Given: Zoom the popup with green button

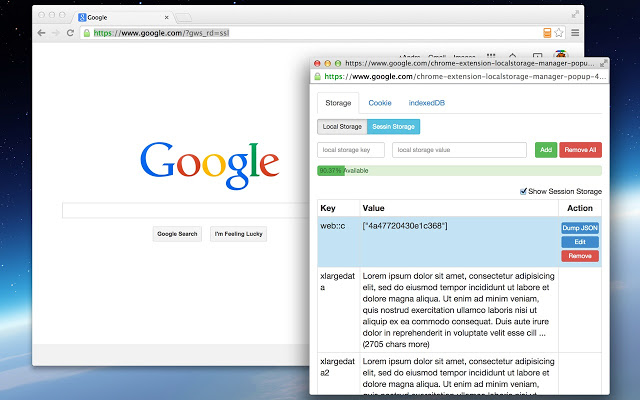Looking at the screenshot, I should 338,63.
